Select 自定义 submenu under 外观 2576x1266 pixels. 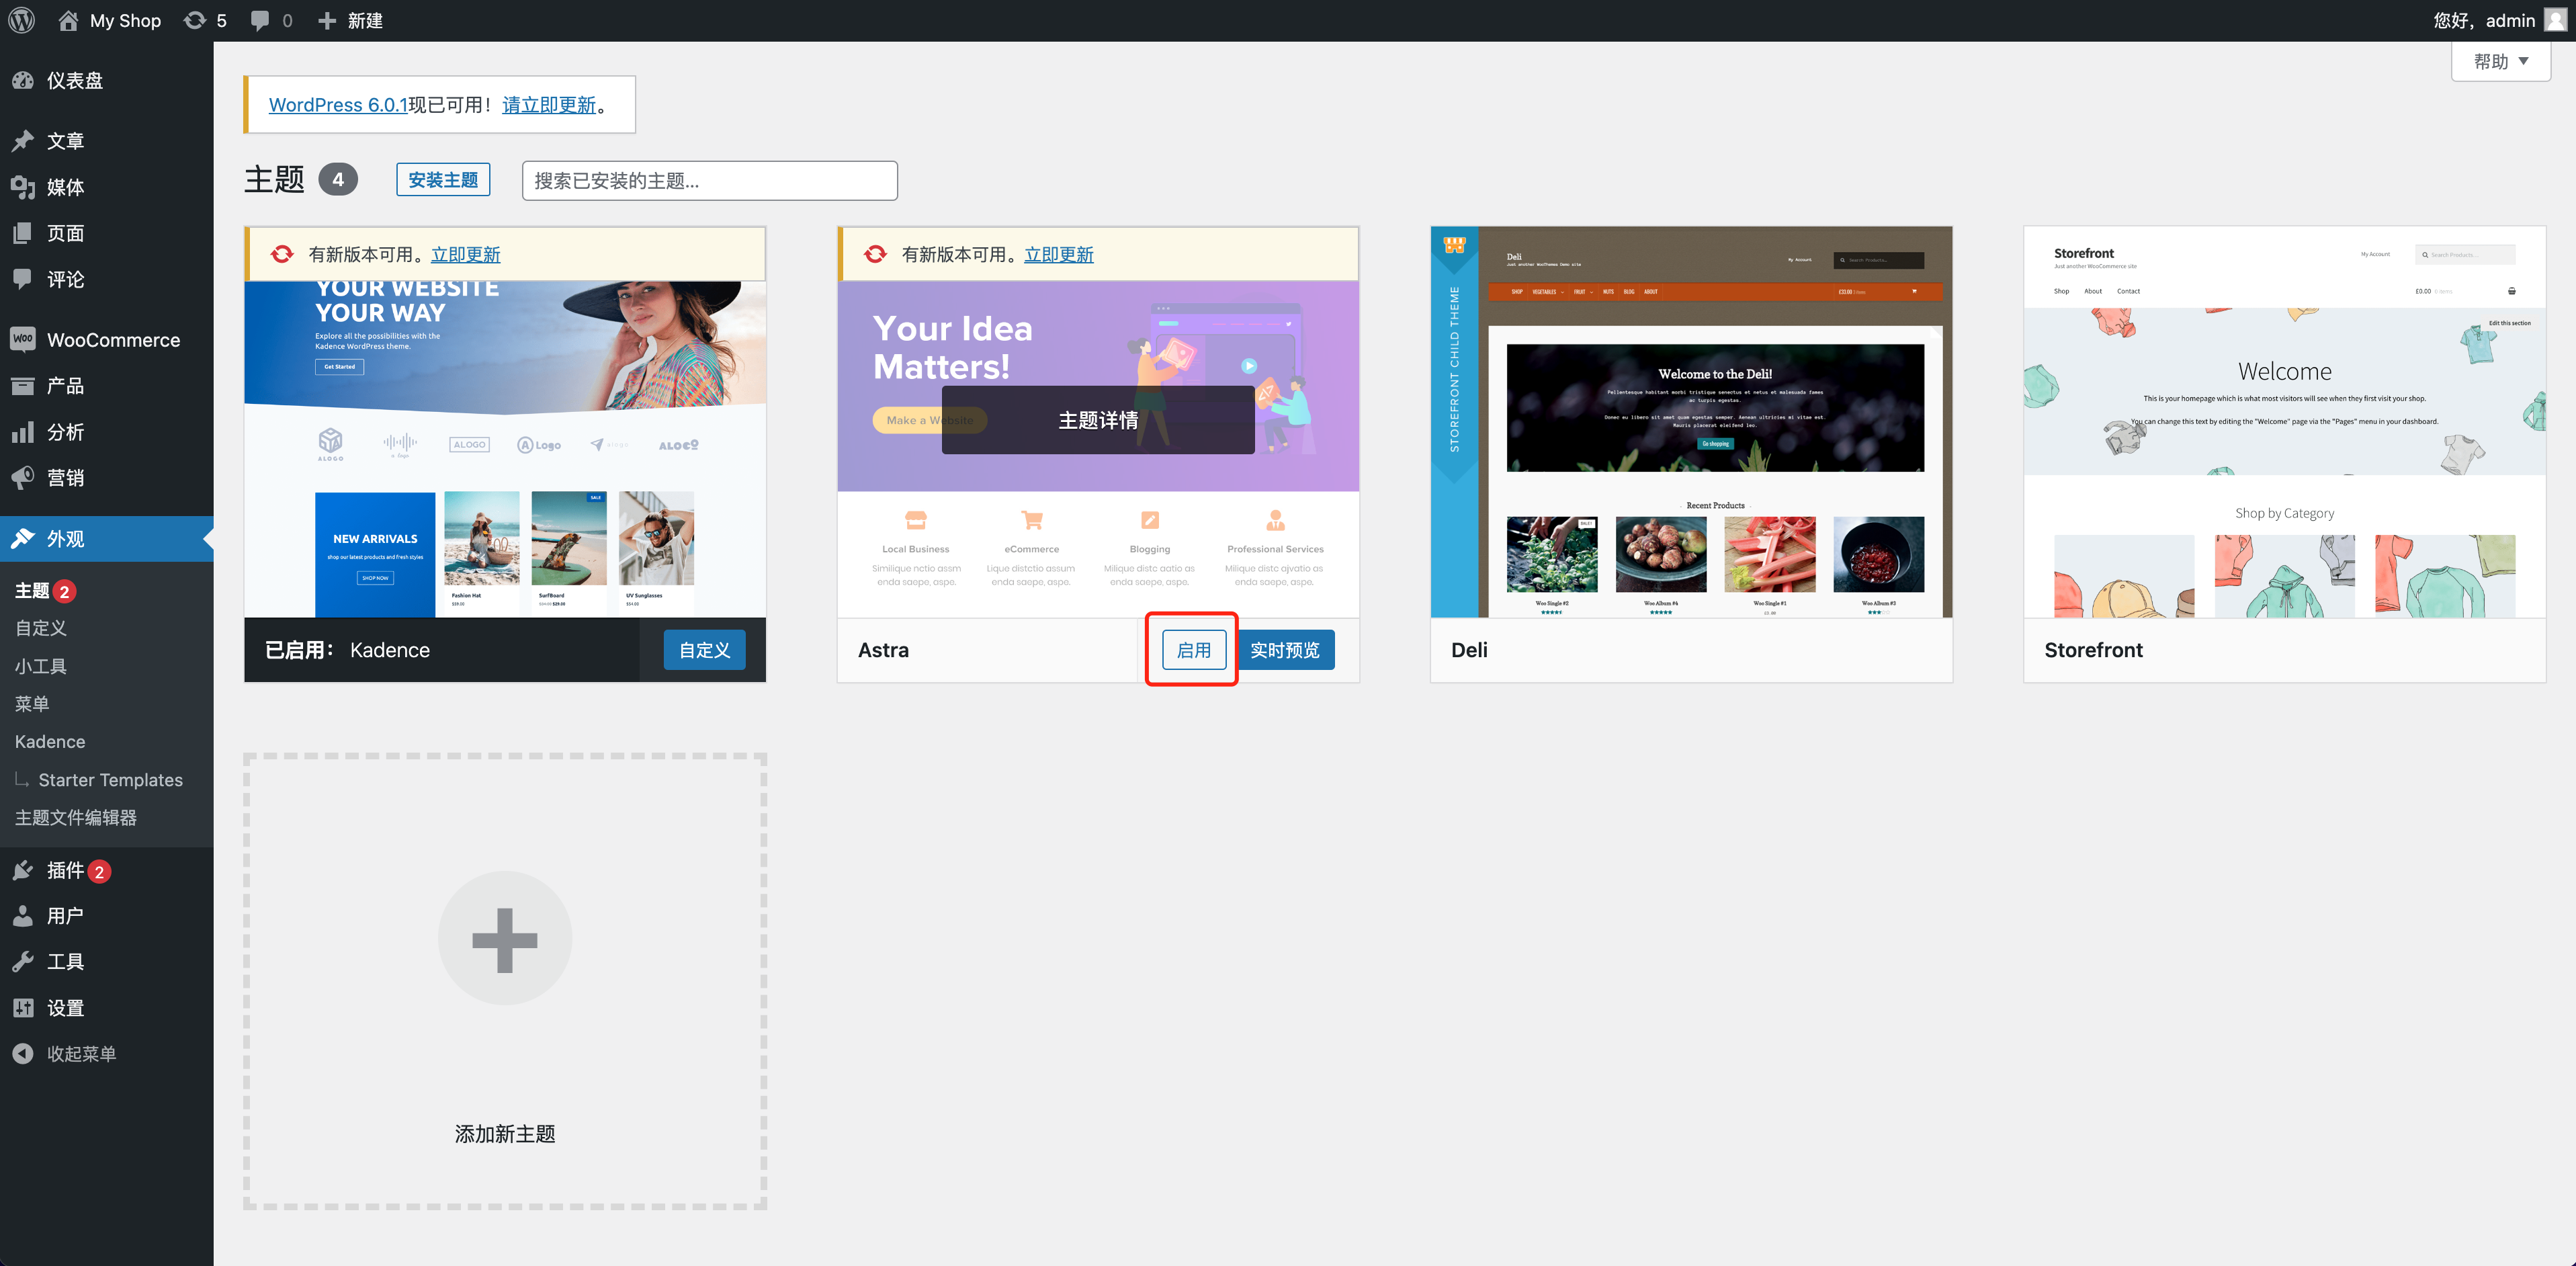pyautogui.click(x=41, y=628)
